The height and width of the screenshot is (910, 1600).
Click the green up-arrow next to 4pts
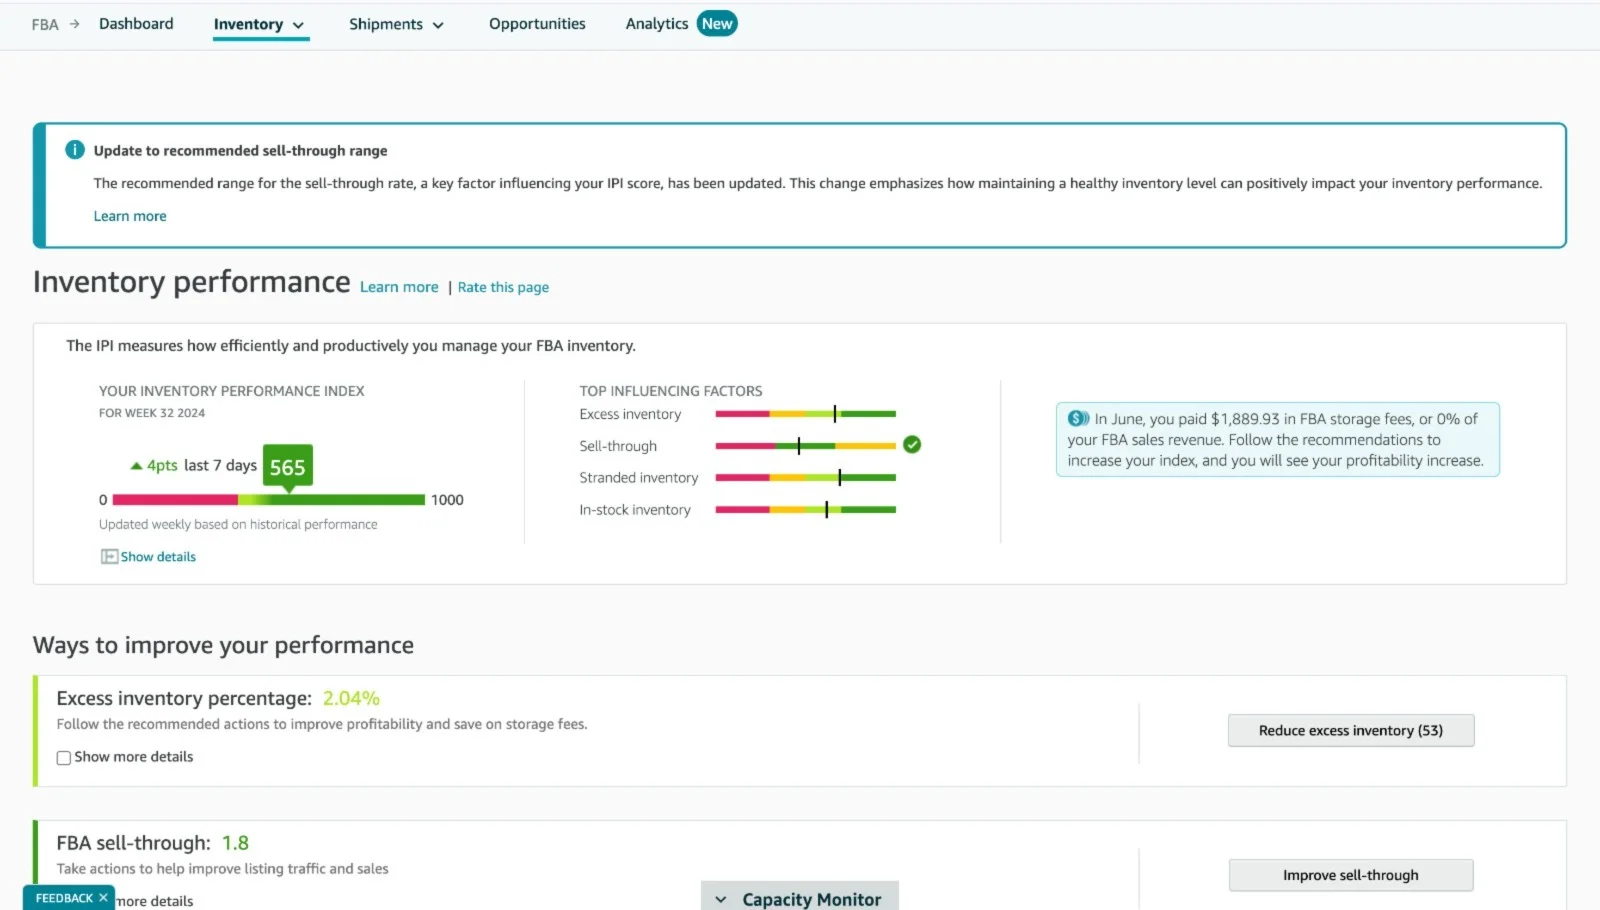(x=136, y=466)
